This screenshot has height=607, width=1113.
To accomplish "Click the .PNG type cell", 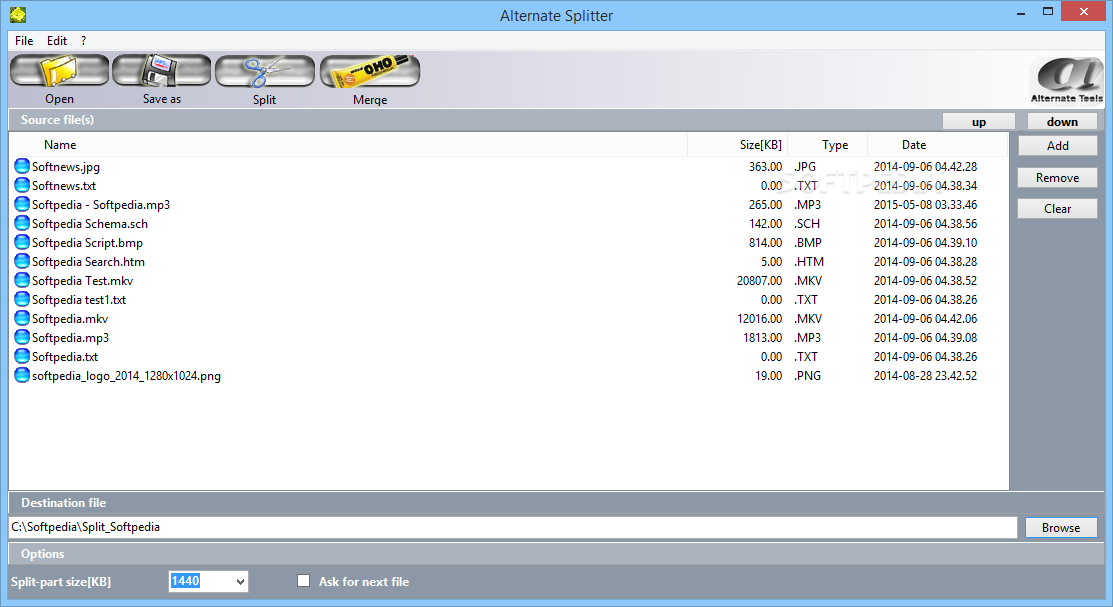I will 807,376.
